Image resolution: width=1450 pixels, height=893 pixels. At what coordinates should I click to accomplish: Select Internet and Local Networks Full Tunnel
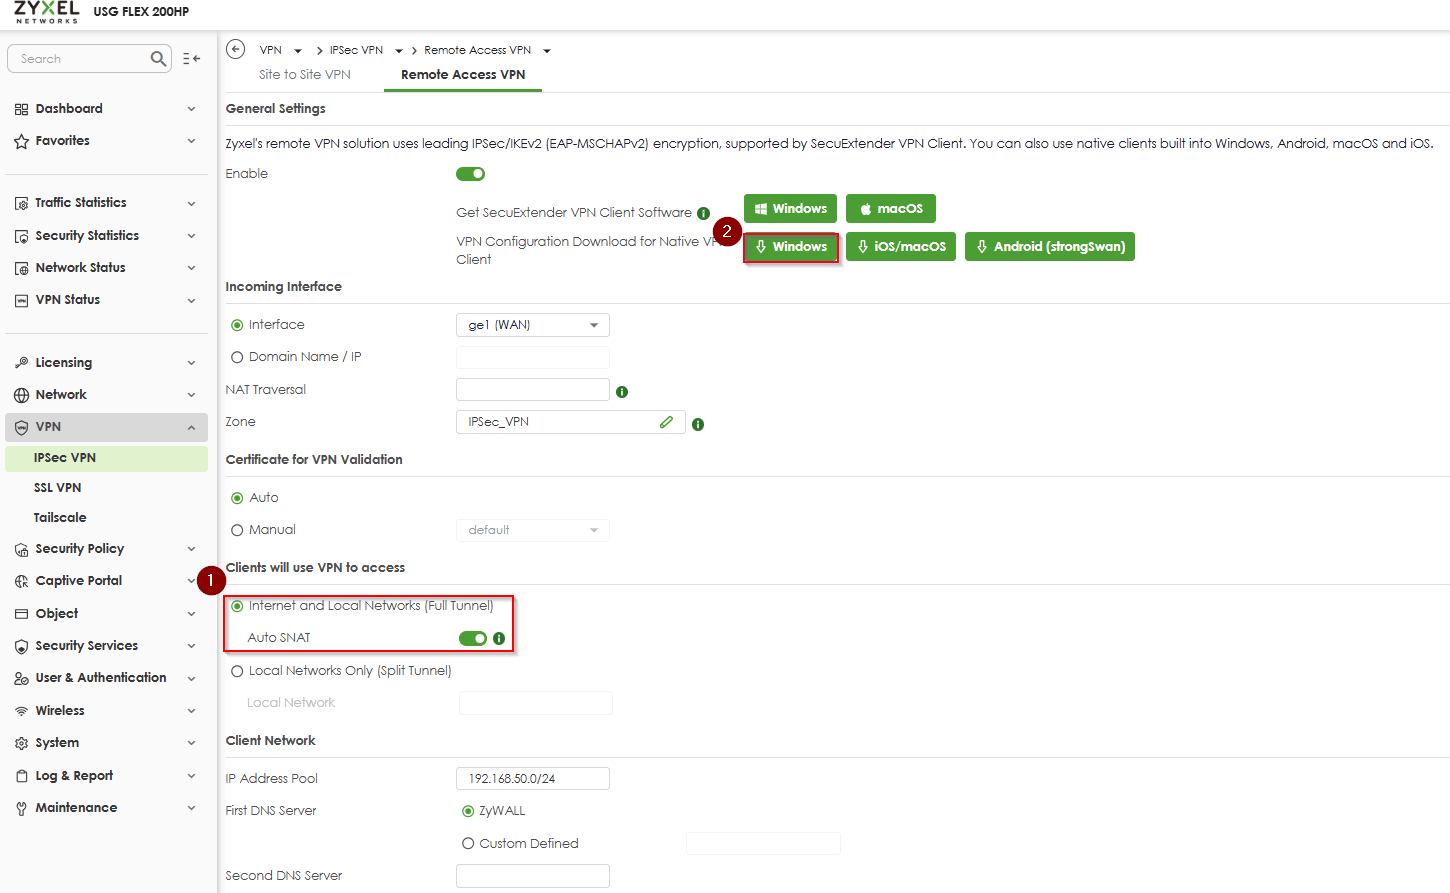point(237,606)
